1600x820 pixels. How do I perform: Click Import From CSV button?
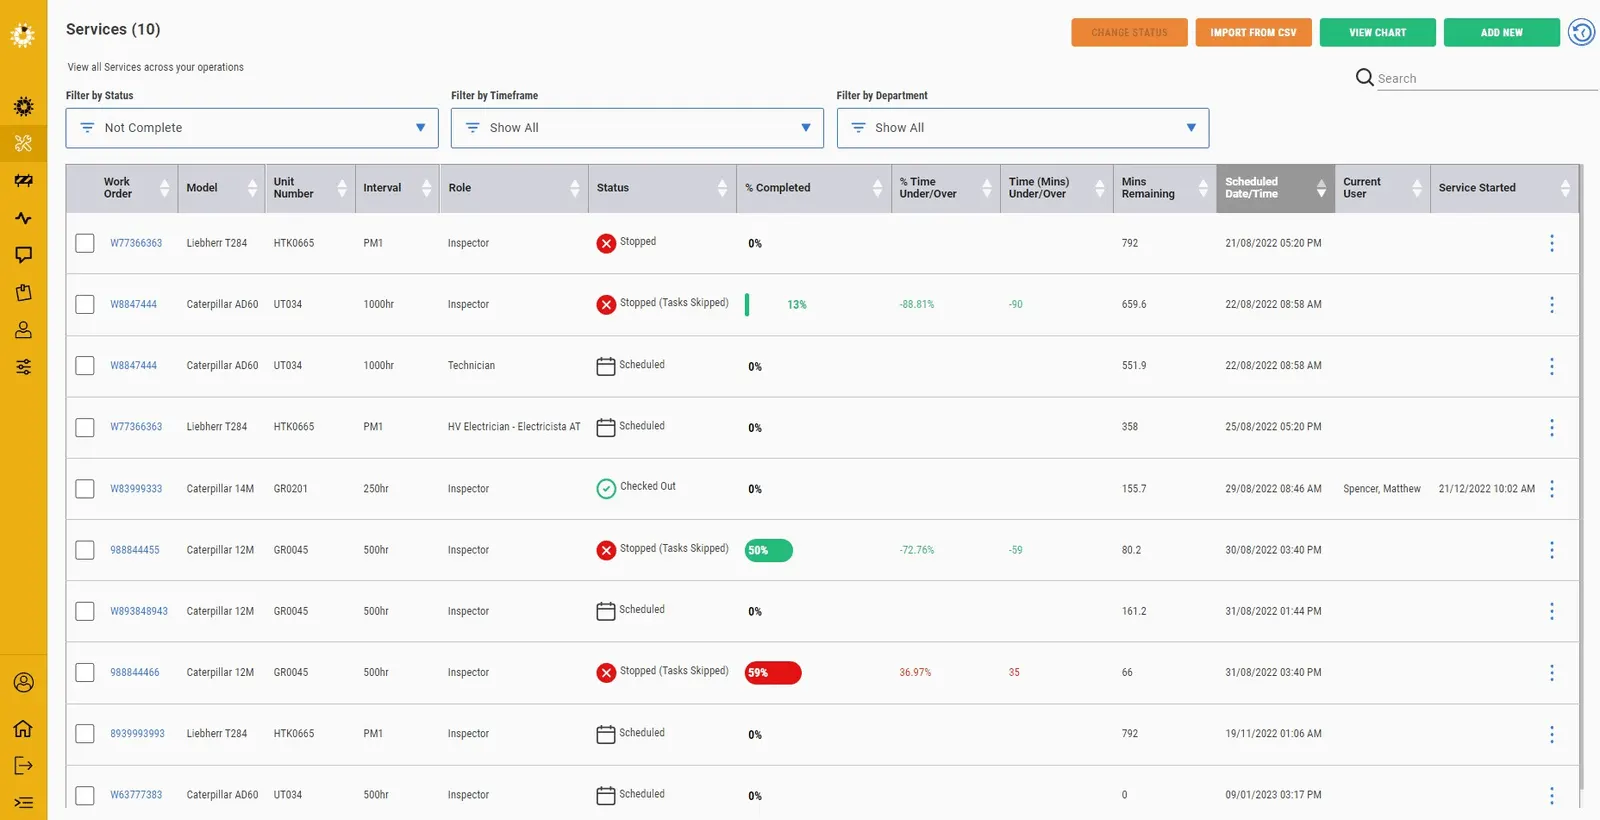(1253, 32)
